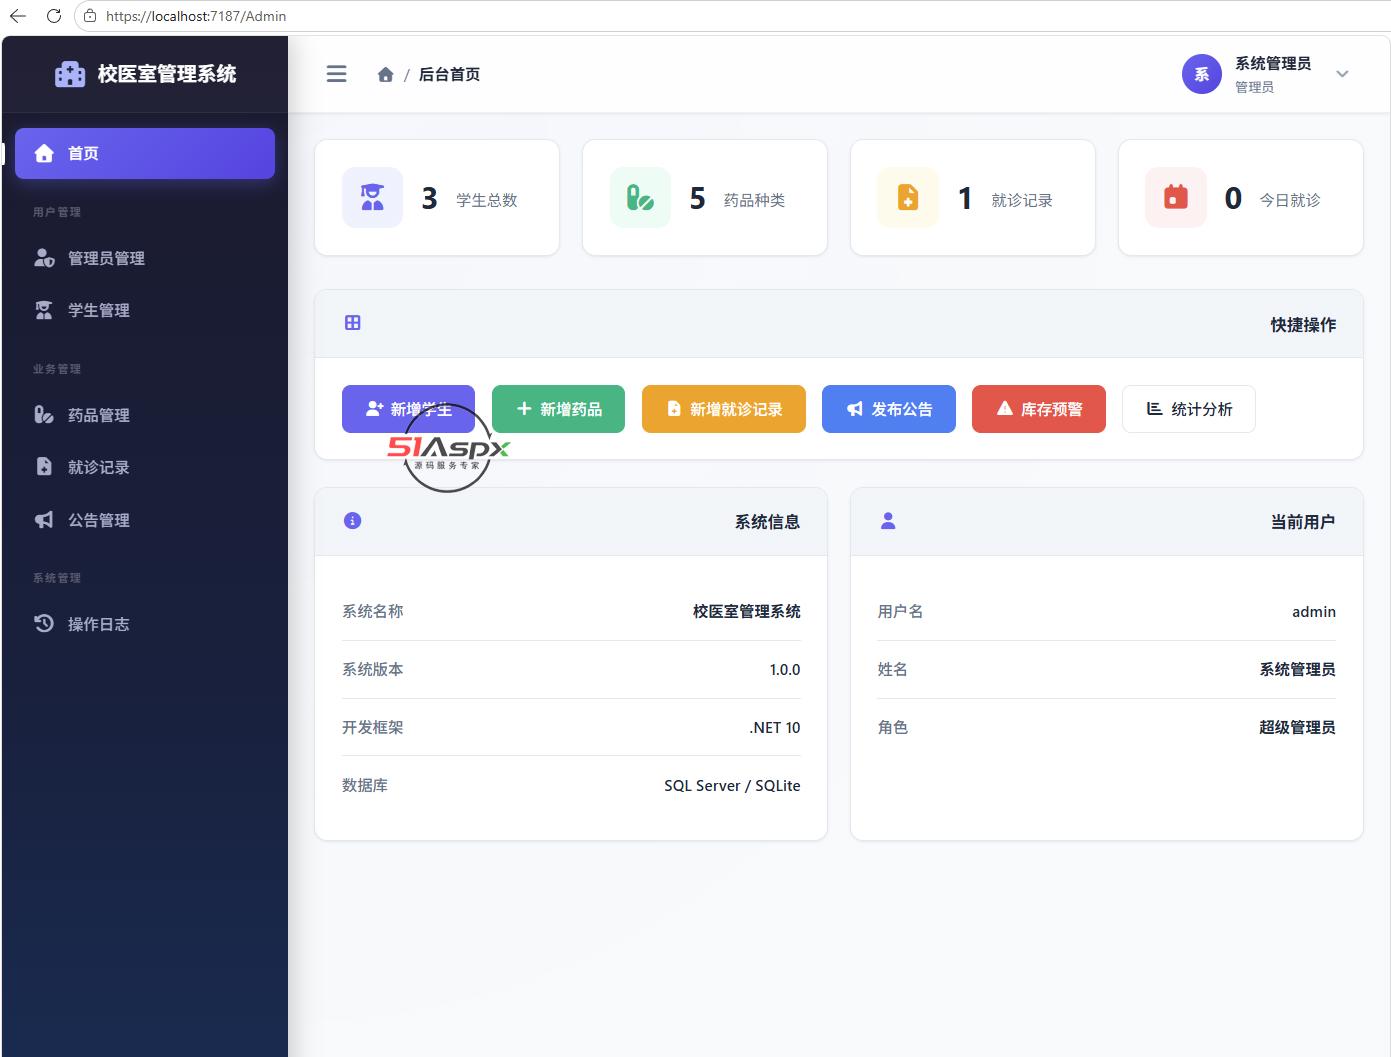Click the .NET 10 value
Screen dimensions: 1391x1057
[x=775, y=727]
